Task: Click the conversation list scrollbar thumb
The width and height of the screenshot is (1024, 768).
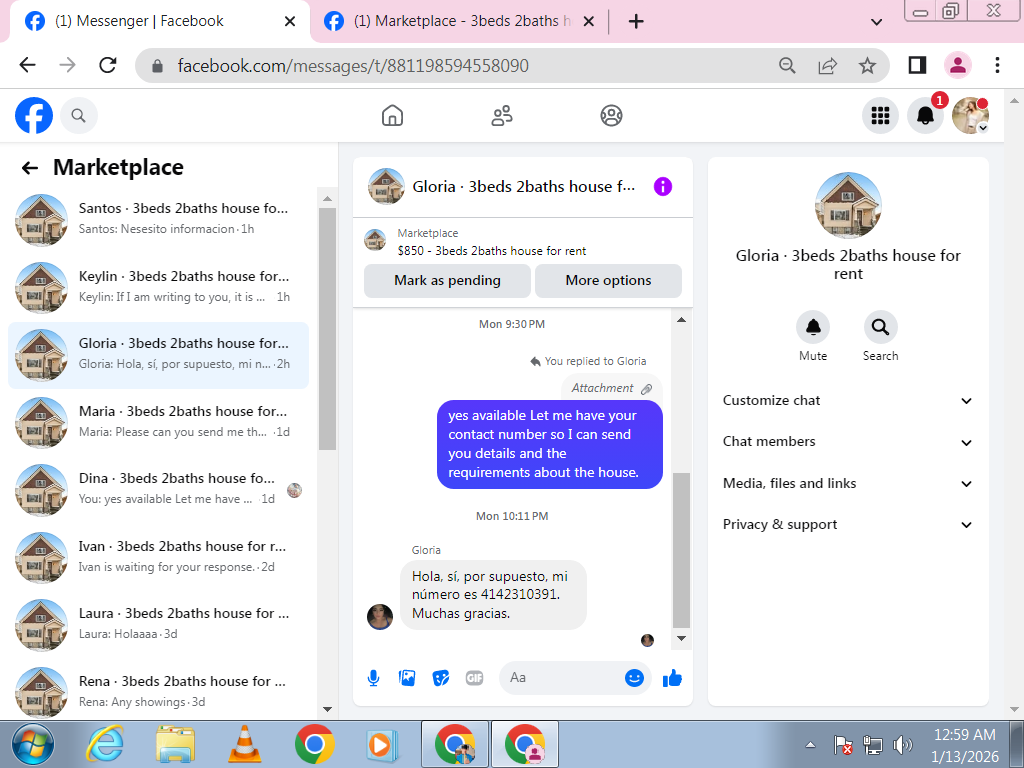Action: [327, 329]
